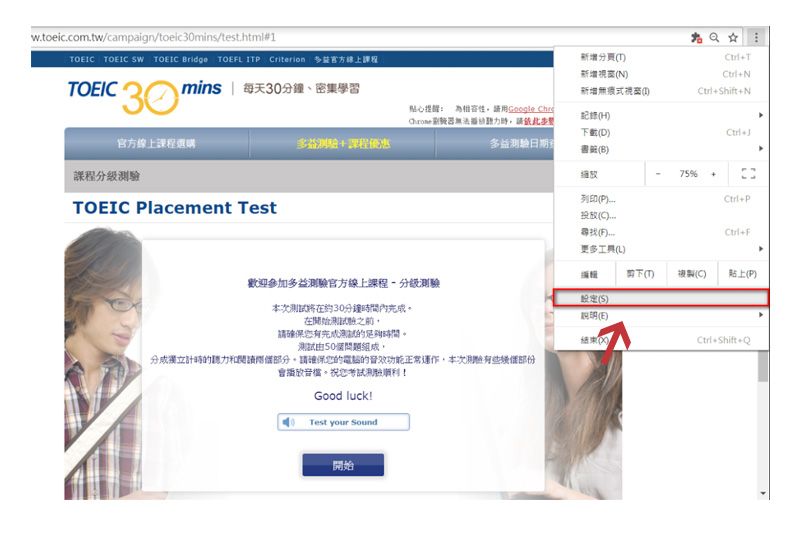Click the Good luck! text
The height and width of the screenshot is (548, 800).
(x=343, y=395)
